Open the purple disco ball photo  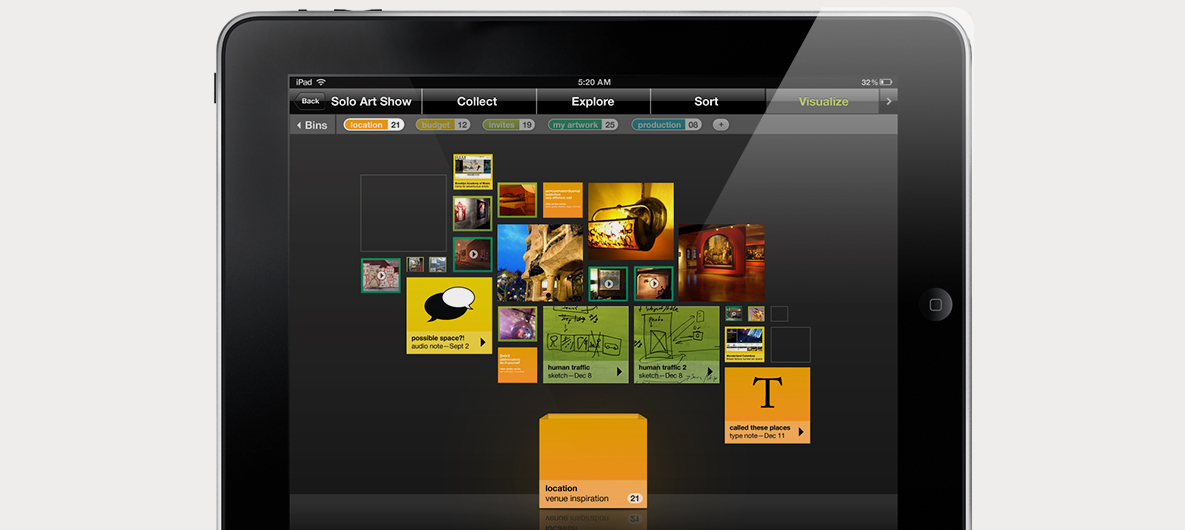coord(517,324)
